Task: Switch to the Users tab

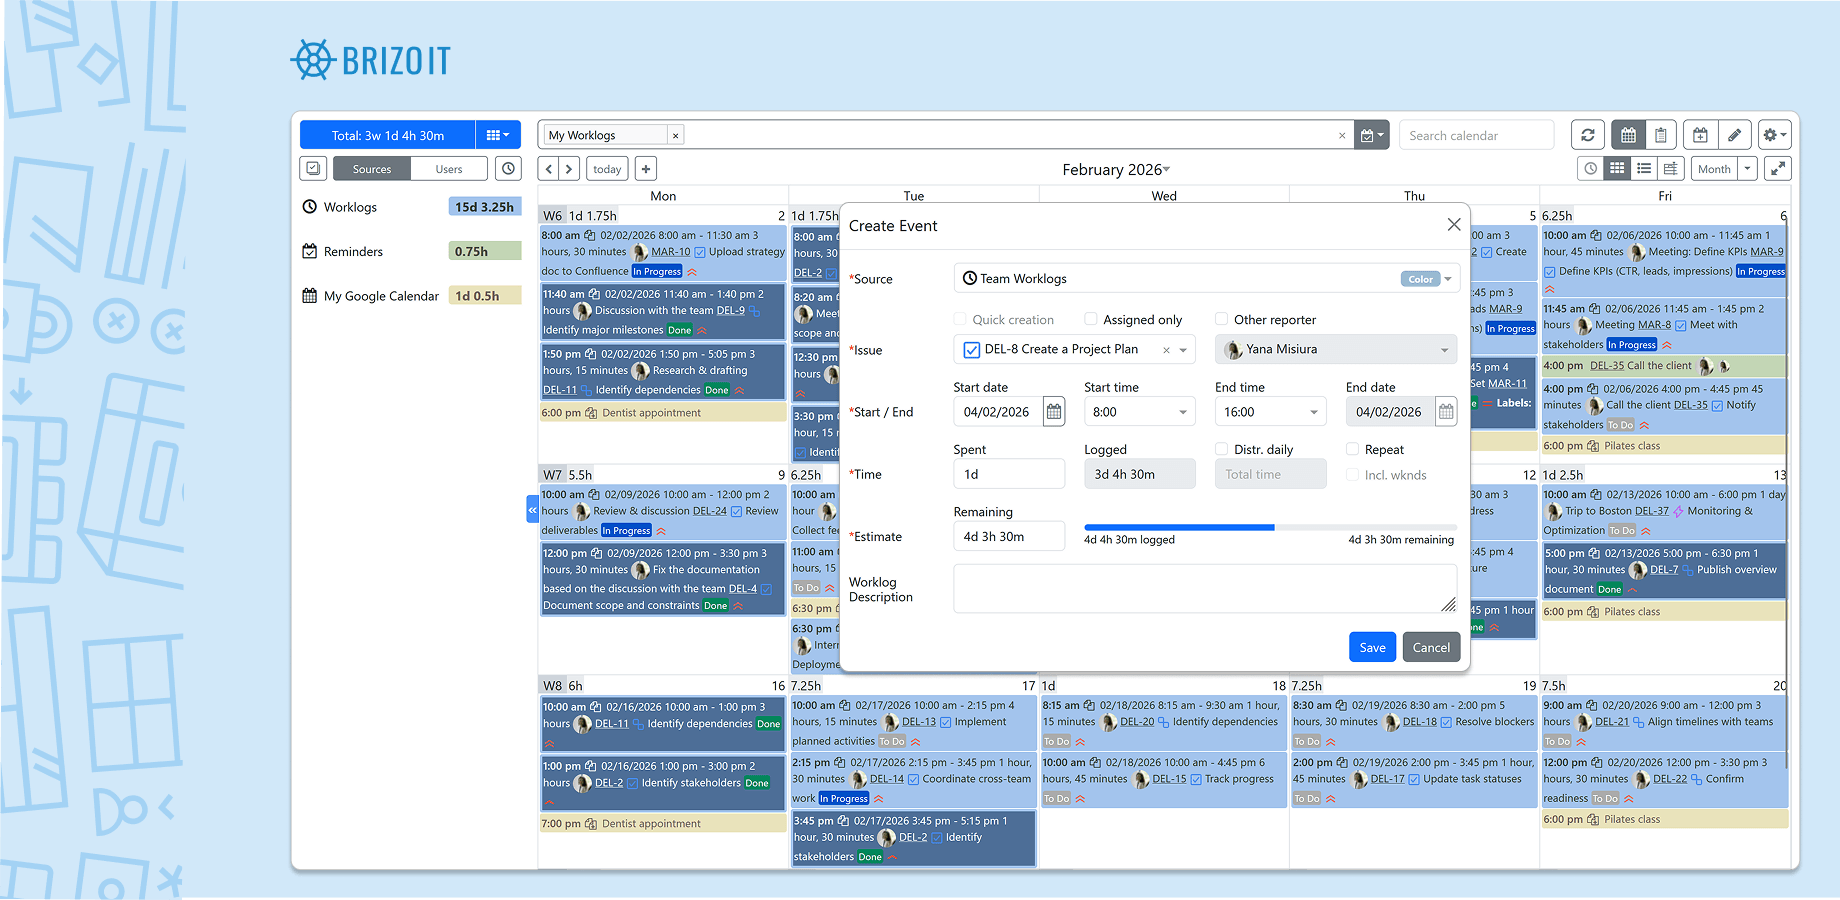Action: click(448, 168)
